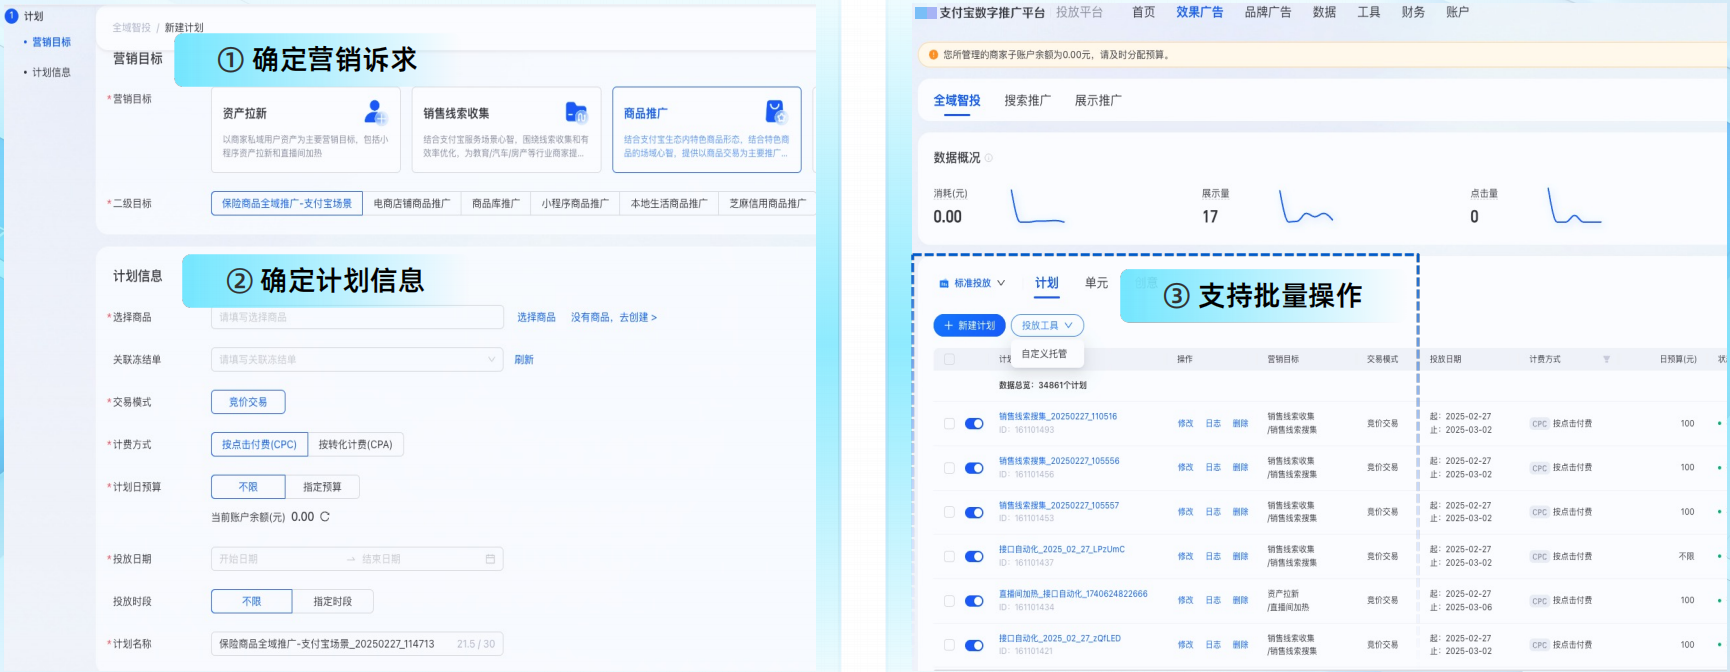The width and height of the screenshot is (1730, 672).
Task: Toggle switch for plan 销售线索搜集_20250227_110516
Action: [974, 424]
